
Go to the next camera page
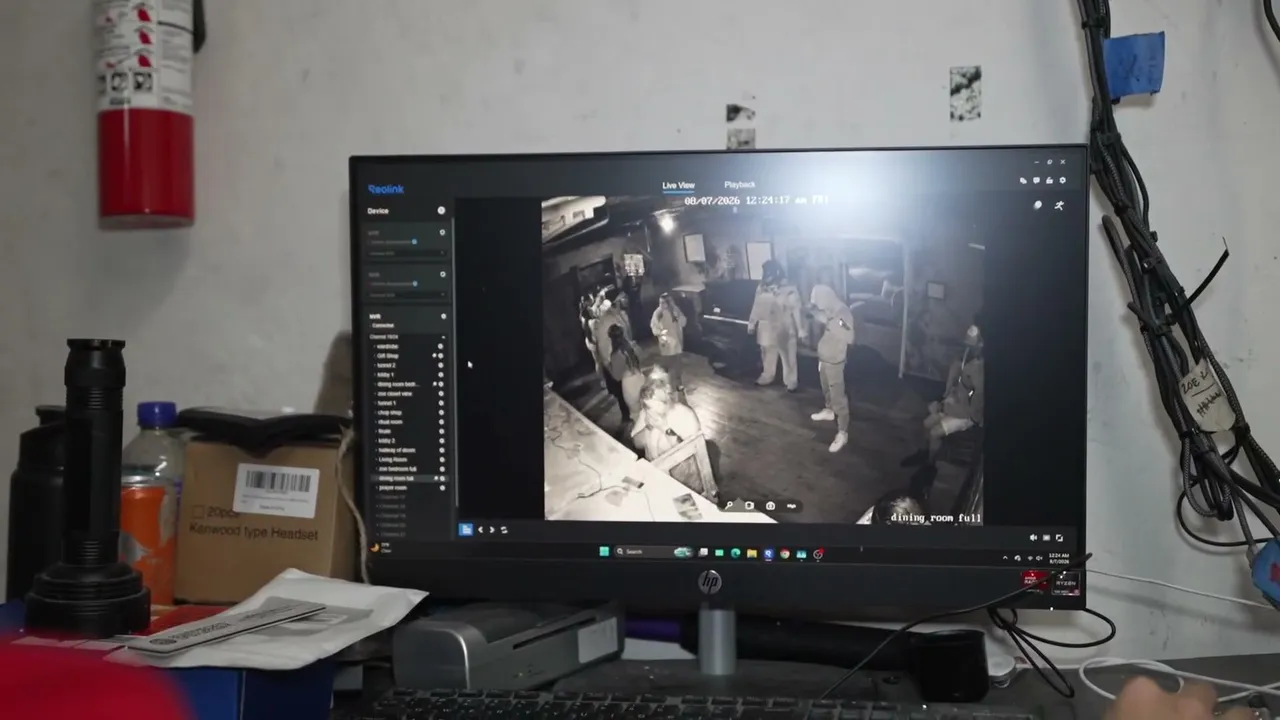[x=491, y=529]
